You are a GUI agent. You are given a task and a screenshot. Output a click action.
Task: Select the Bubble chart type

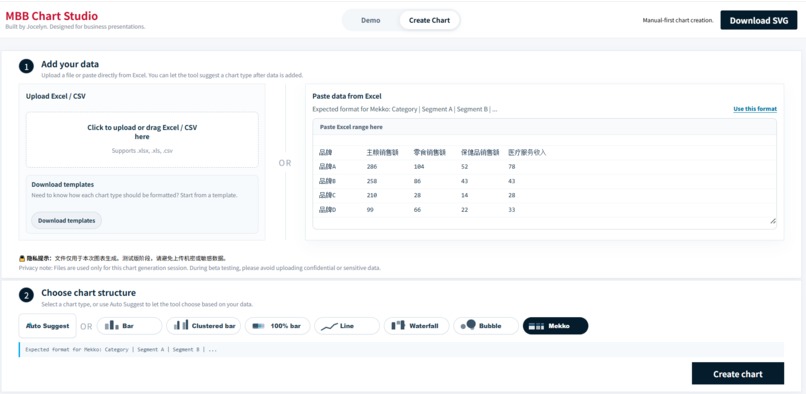coord(486,326)
